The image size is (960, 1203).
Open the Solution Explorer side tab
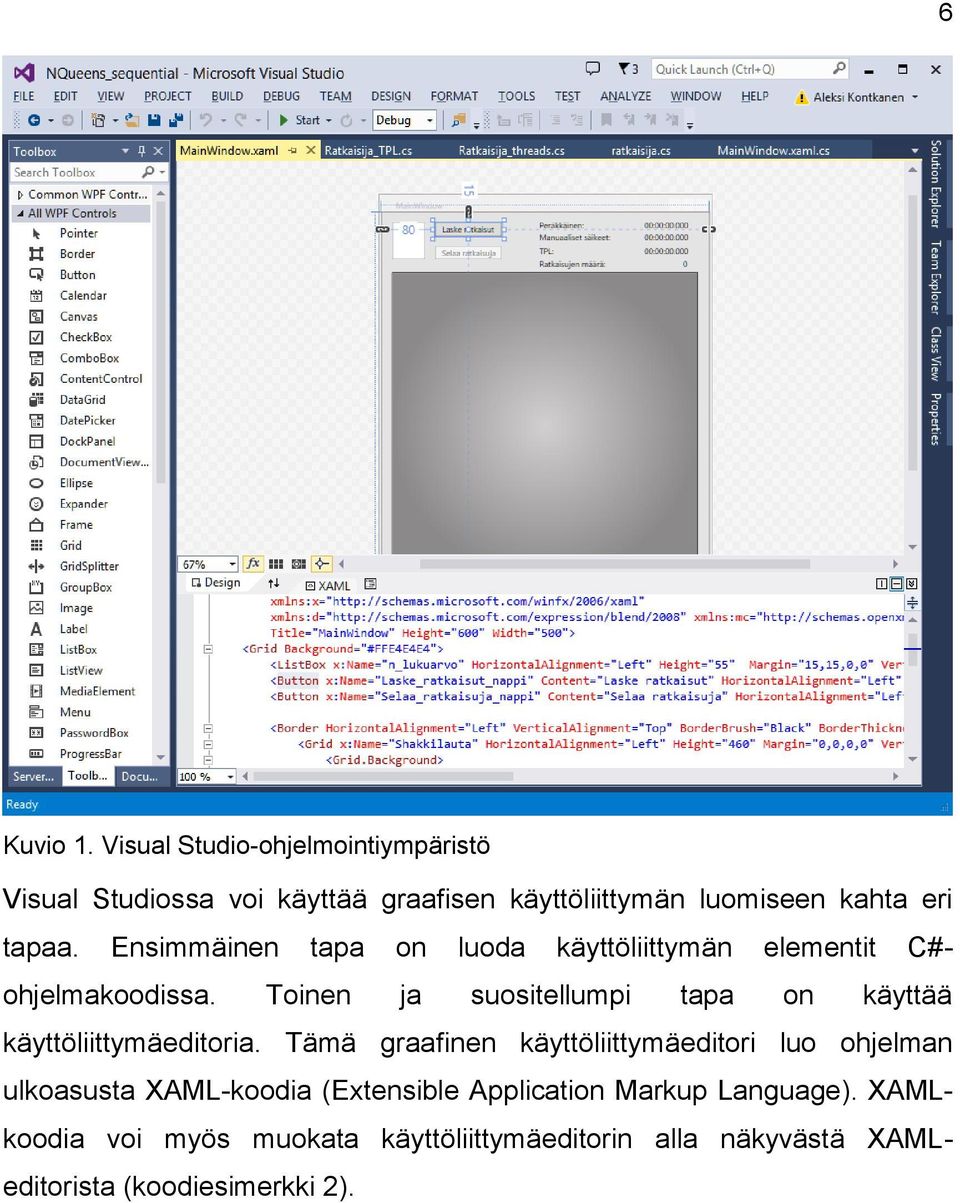pyautogui.click(x=935, y=183)
